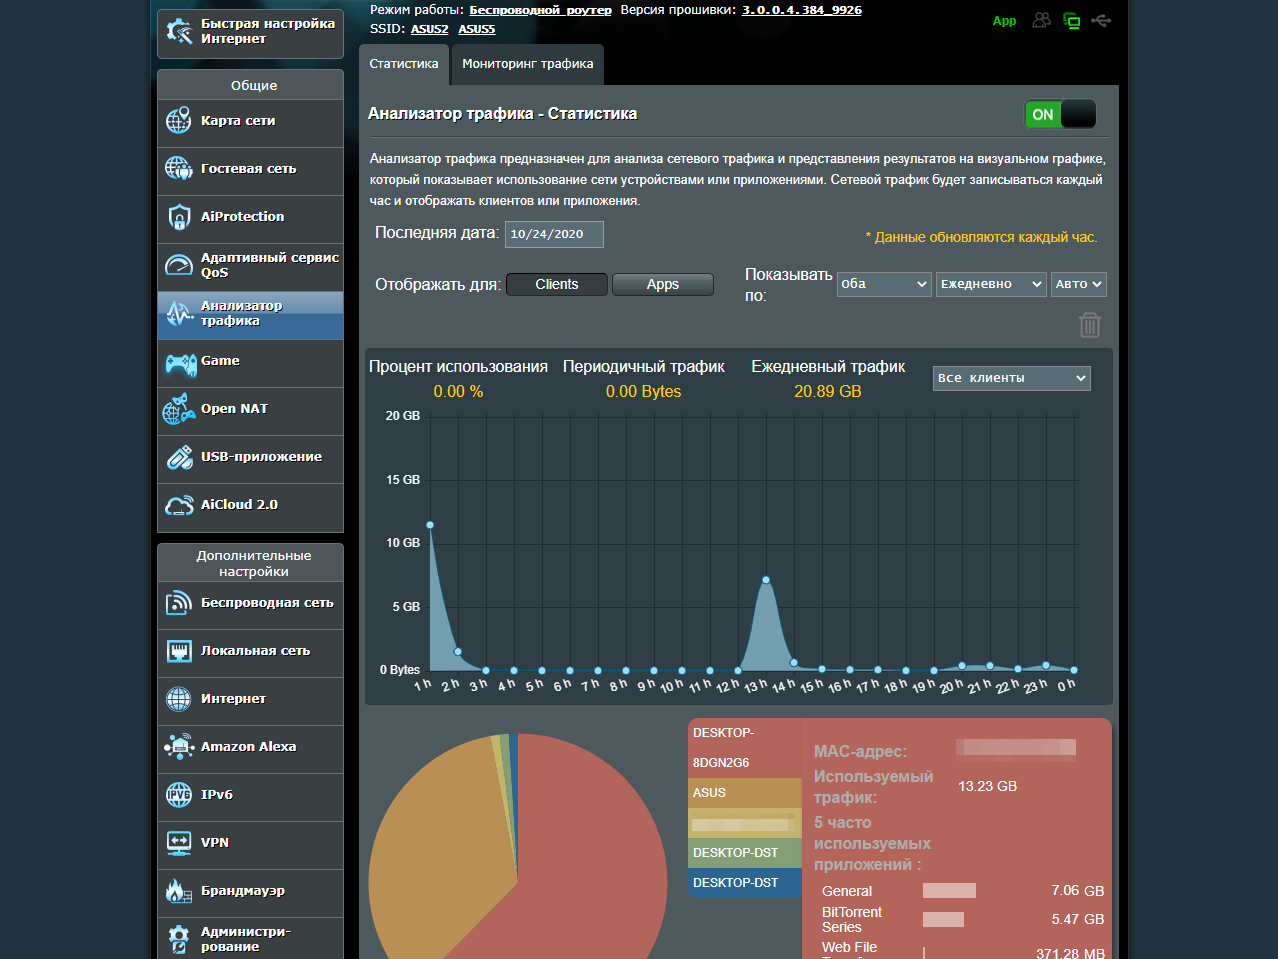
Task: Open the Локальная сеть LAN icon
Action: (179, 651)
